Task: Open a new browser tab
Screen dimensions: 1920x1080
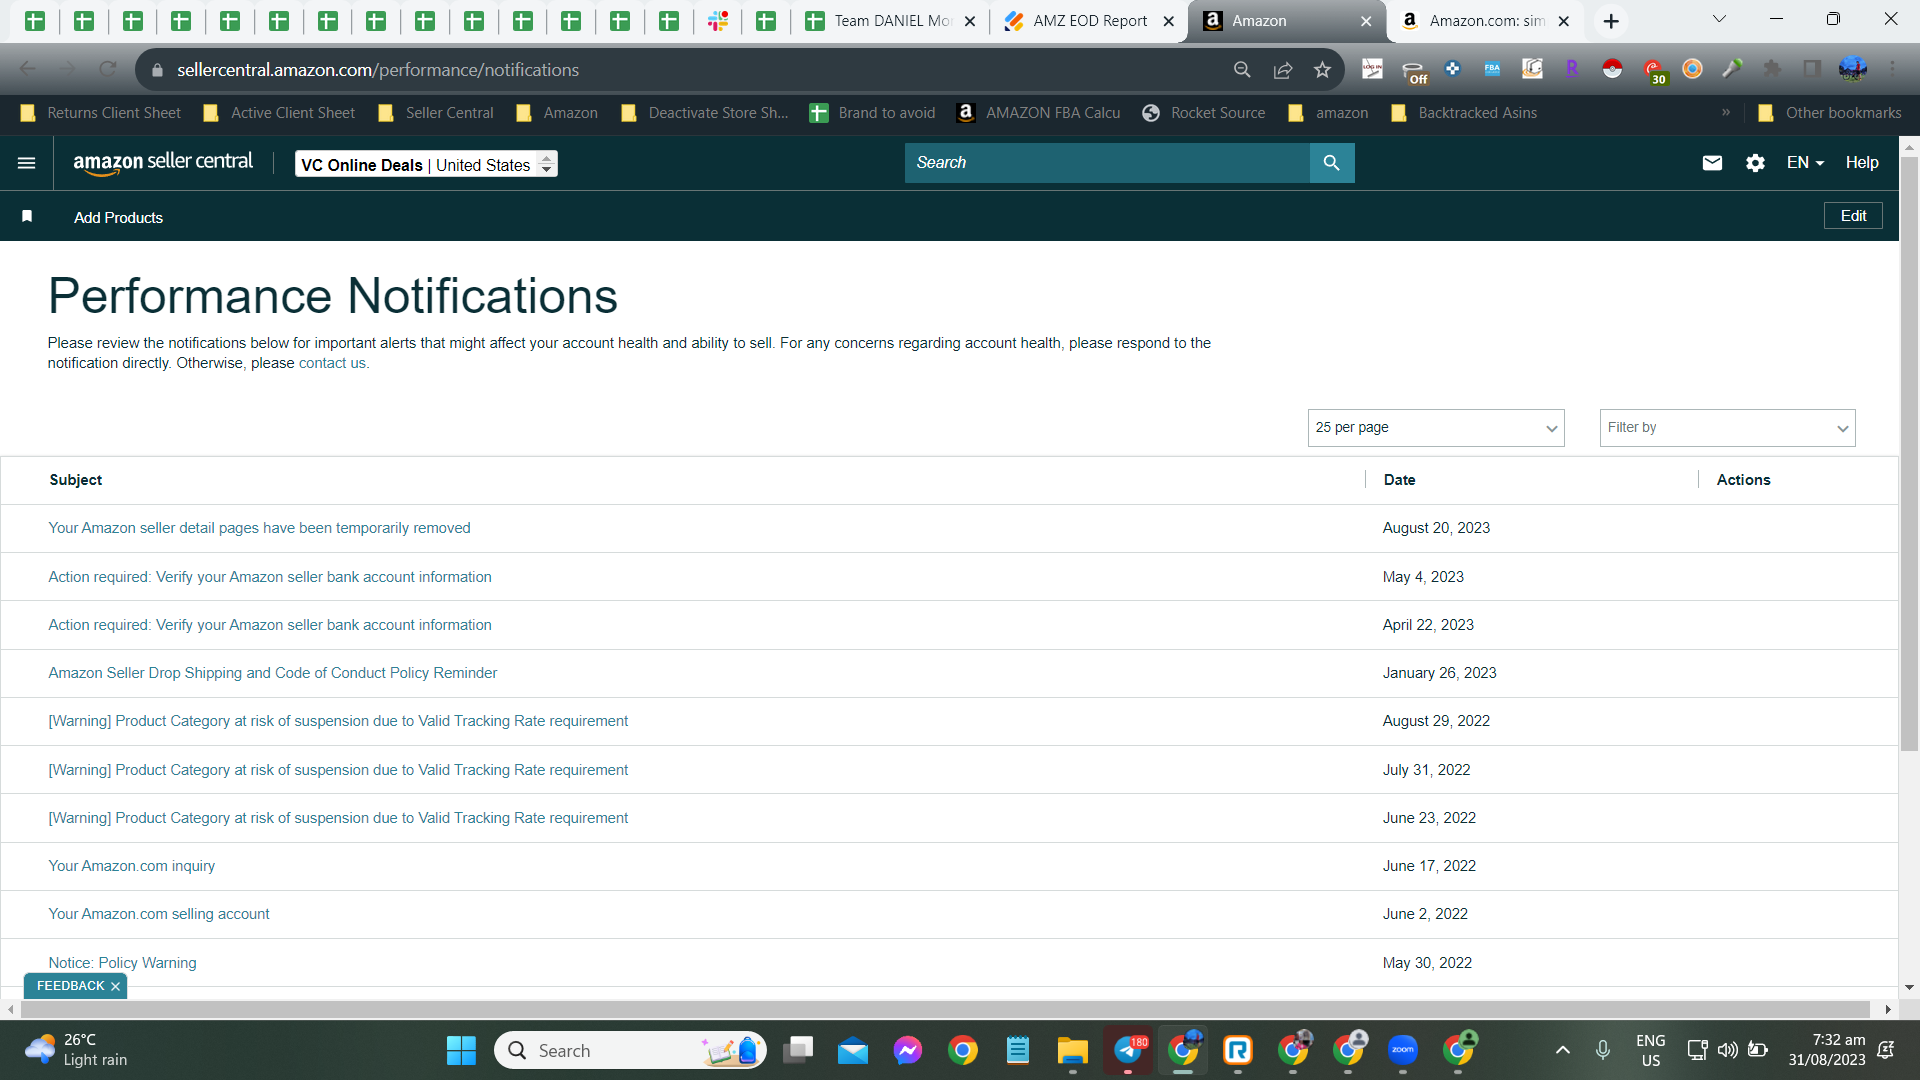Action: coord(1611,21)
